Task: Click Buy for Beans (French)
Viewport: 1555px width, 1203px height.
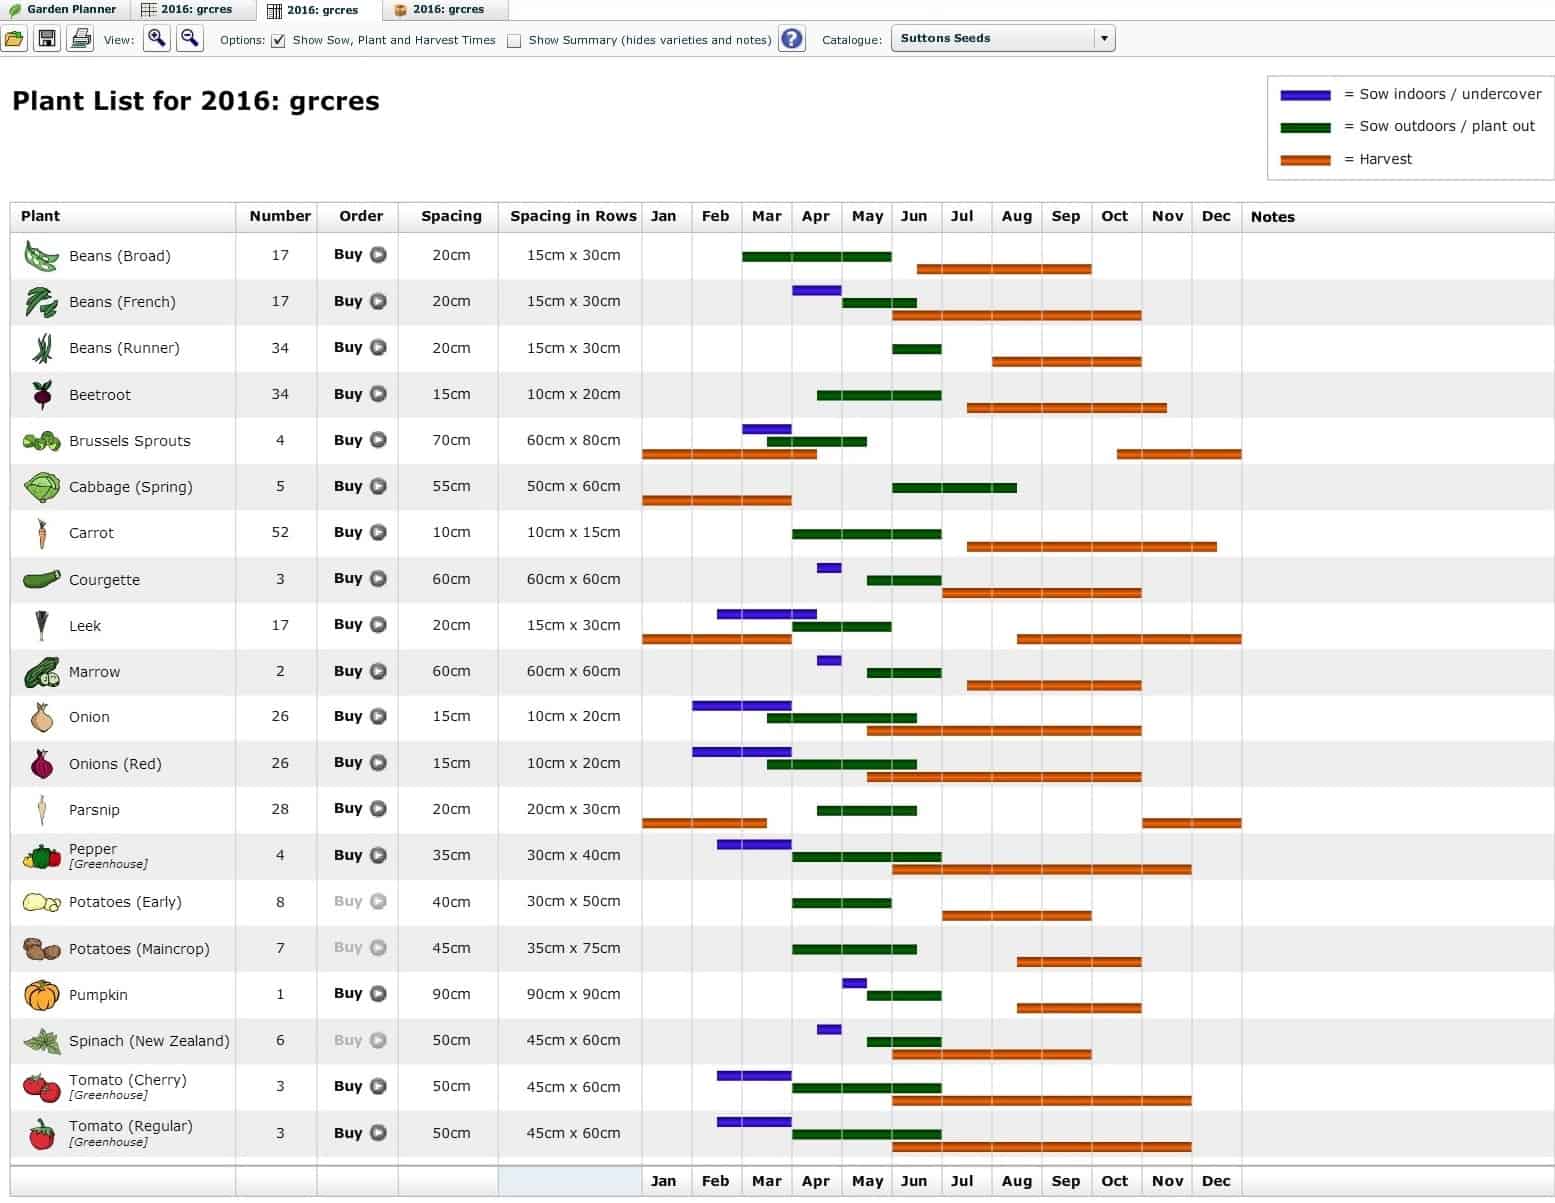Action: point(360,301)
